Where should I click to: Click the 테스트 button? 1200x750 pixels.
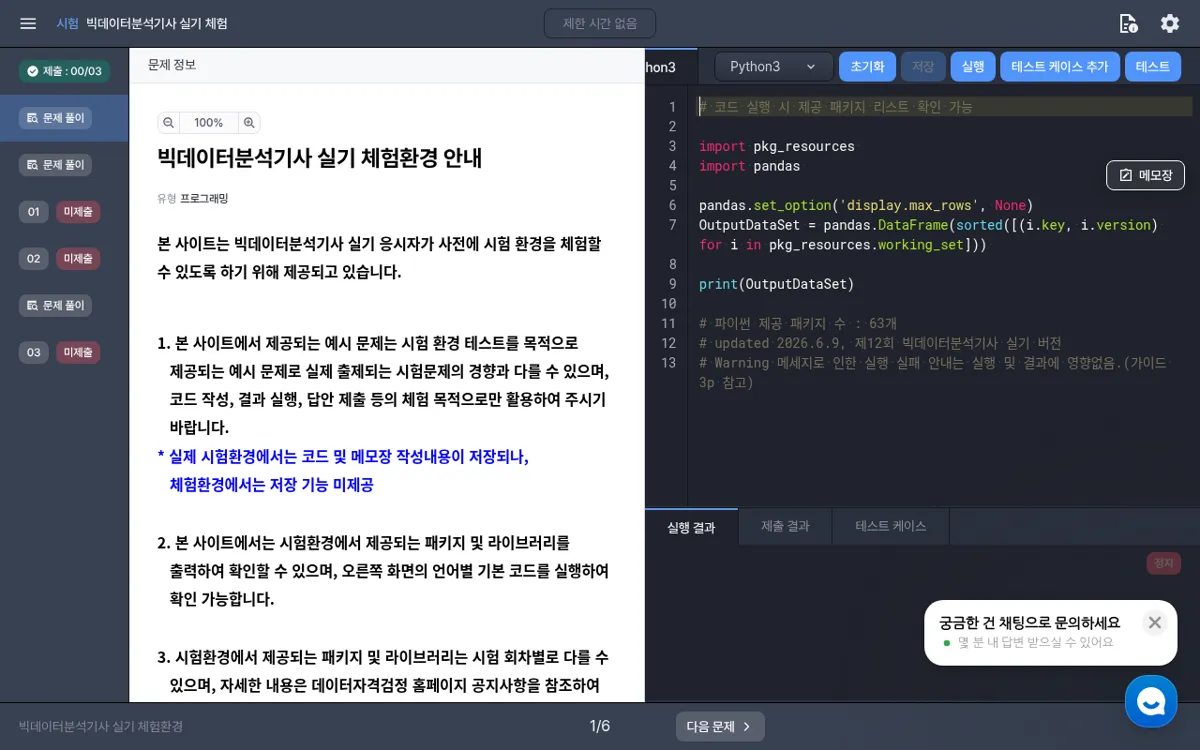pos(1153,67)
